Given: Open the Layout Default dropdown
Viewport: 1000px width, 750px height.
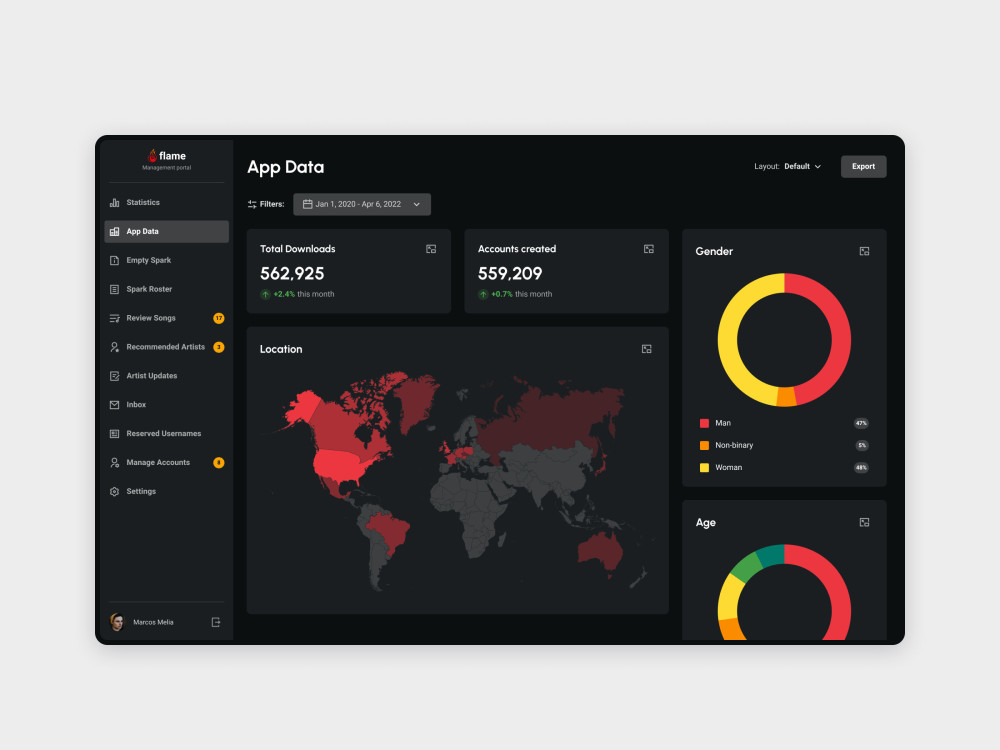Looking at the screenshot, I should point(788,166).
